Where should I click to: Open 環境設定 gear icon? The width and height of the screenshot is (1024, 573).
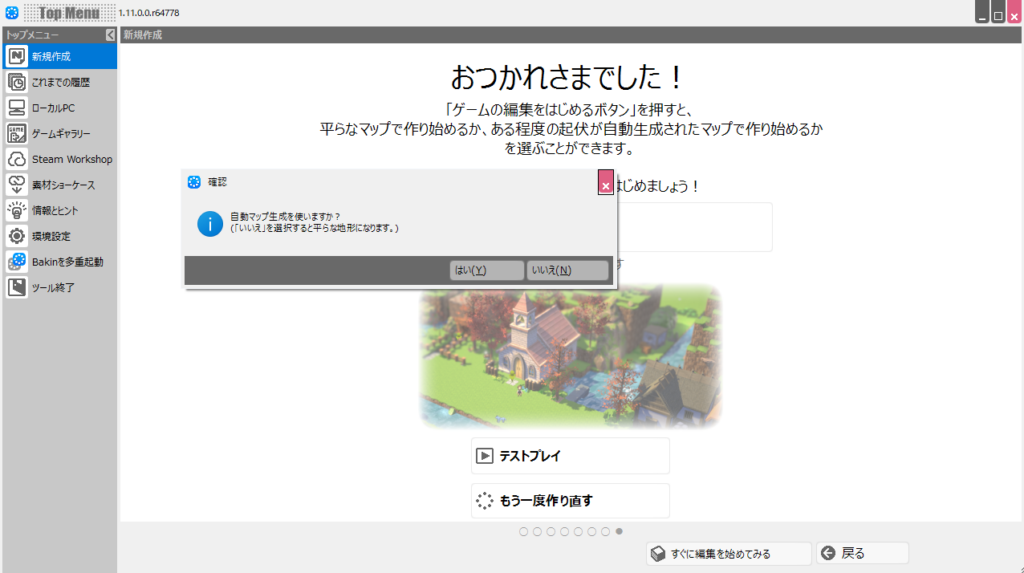click(x=17, y=237)
